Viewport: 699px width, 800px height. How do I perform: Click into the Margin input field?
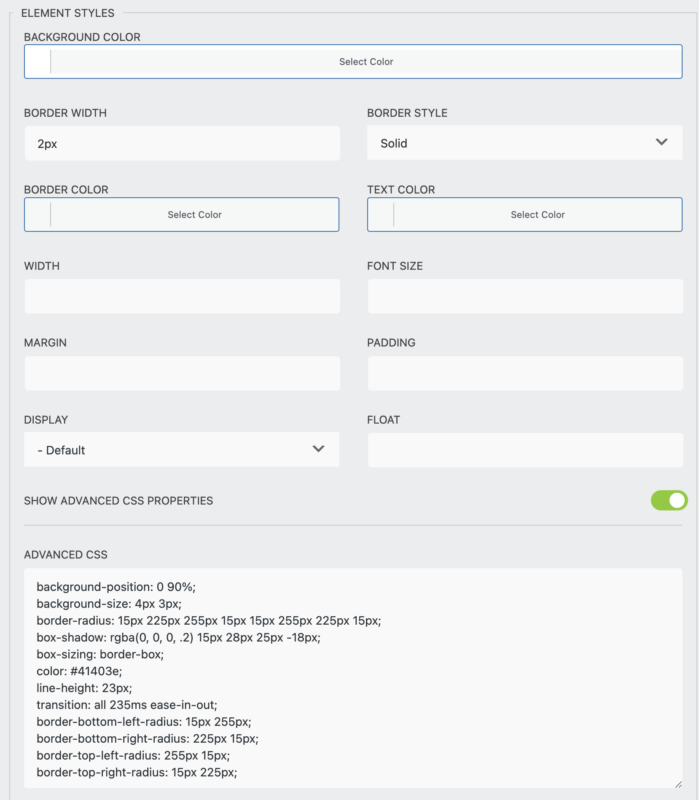(182, 373)
